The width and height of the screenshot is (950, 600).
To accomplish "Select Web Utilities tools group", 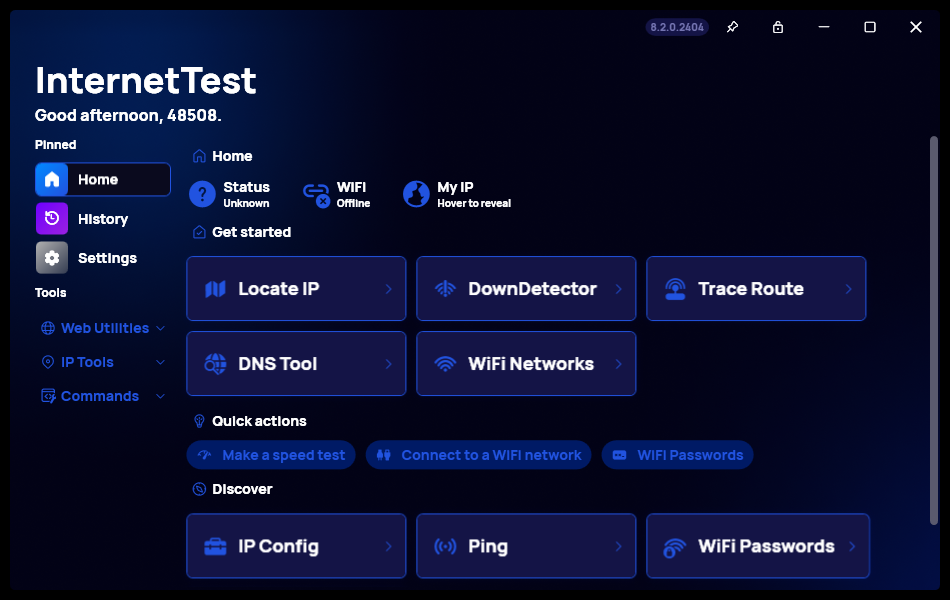I will 103,328.
